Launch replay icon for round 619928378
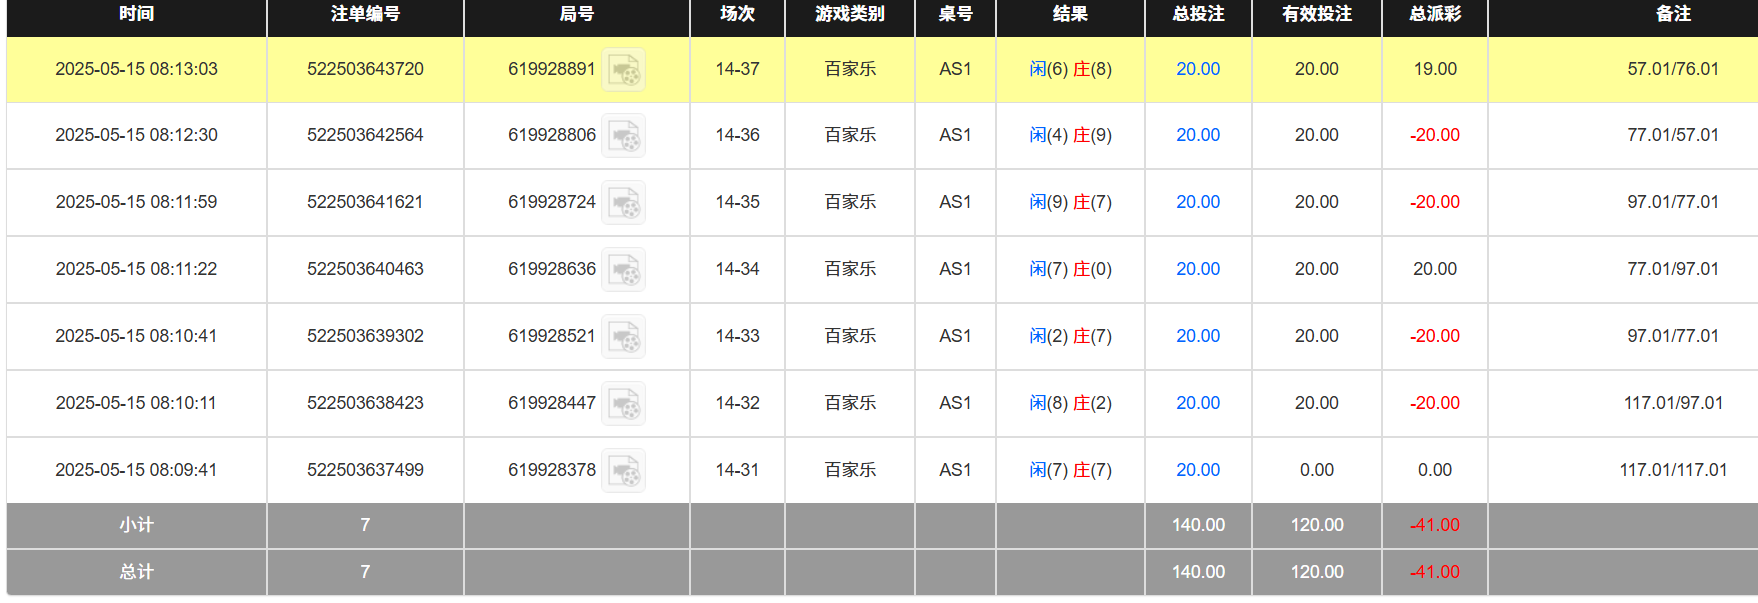This screenshot has width=1758, height=603. (x=623, y=471)
